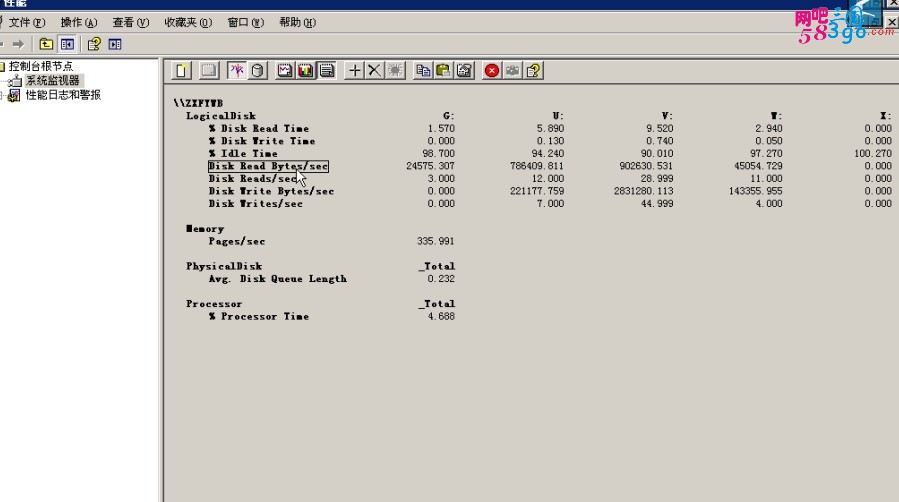Image resolution: width=899 pixels, height=502 pixels.
Task: Open the 窗口(W) menu
Action: coord(245,22)
